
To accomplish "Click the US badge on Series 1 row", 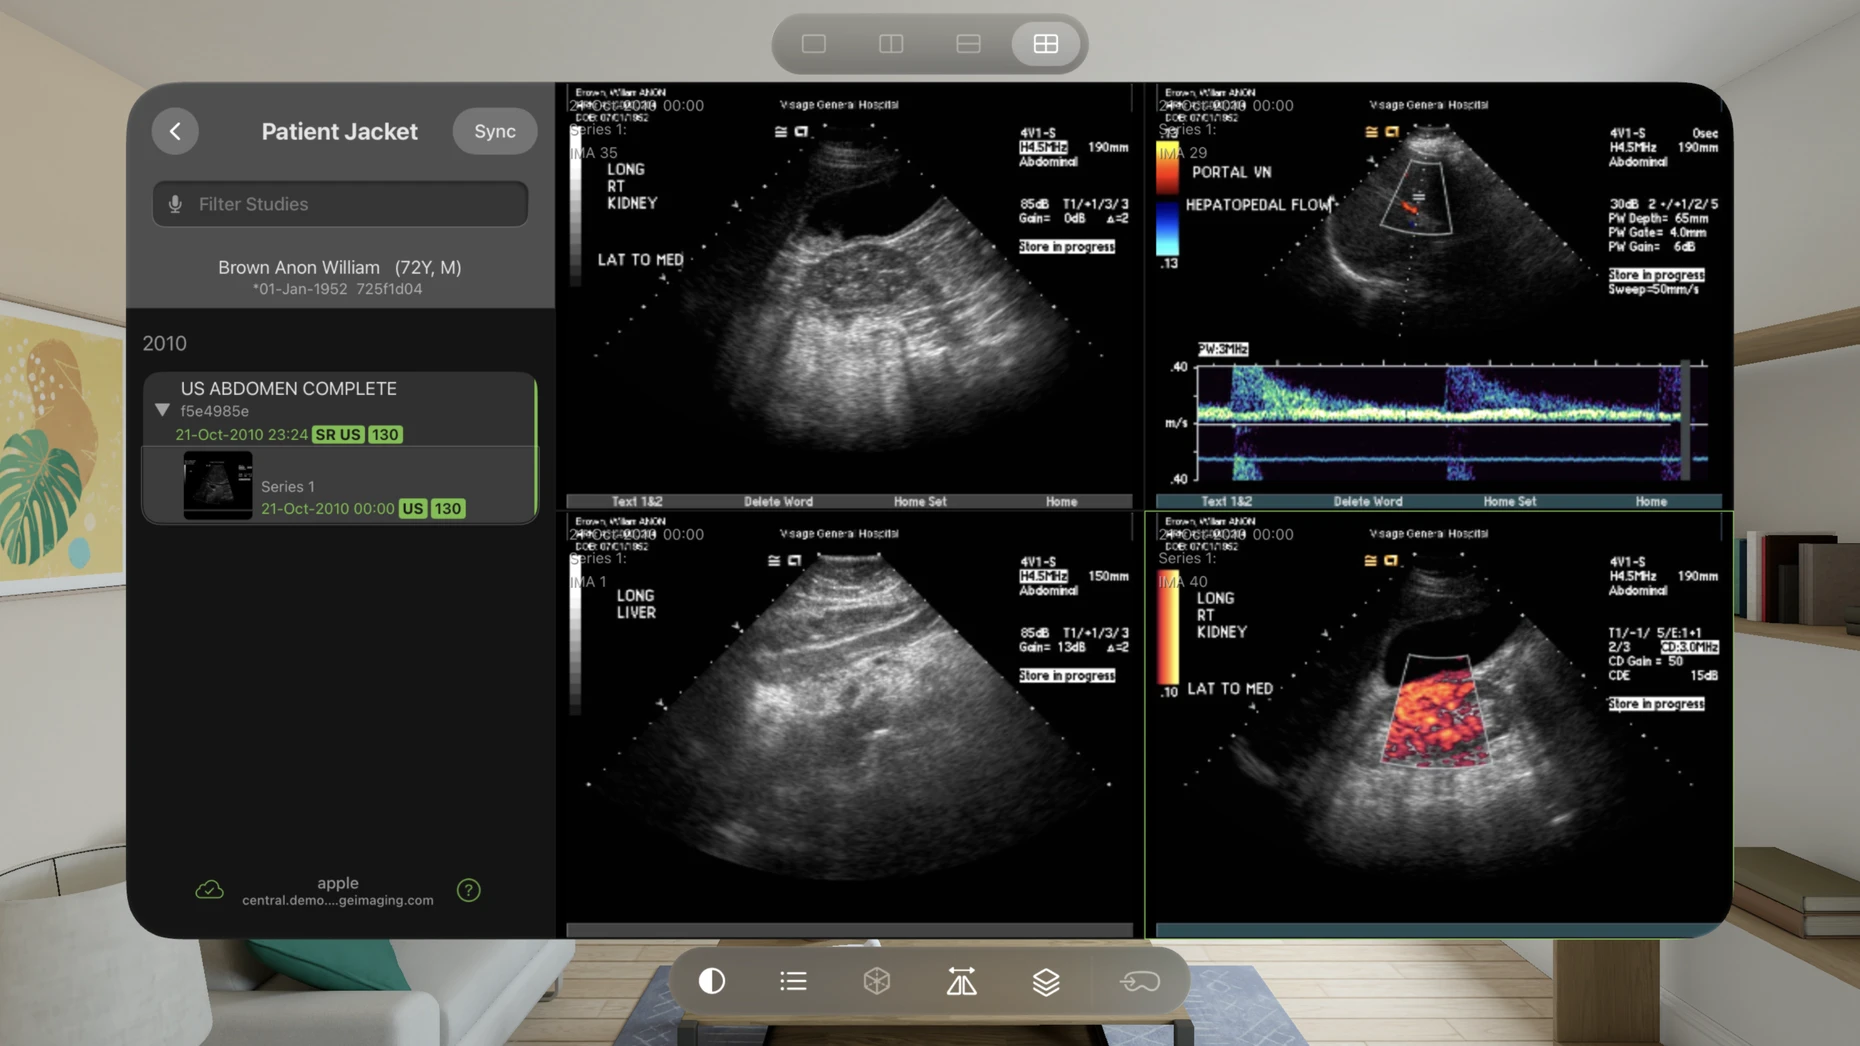I will pos(412,509).
